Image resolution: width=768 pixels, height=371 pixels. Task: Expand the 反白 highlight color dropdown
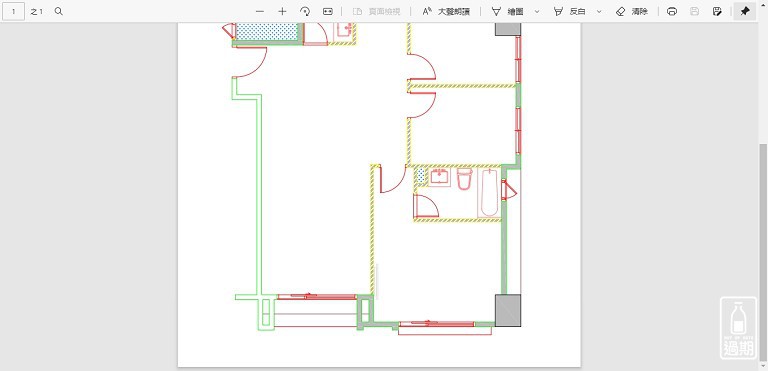(x=599, y=11)
